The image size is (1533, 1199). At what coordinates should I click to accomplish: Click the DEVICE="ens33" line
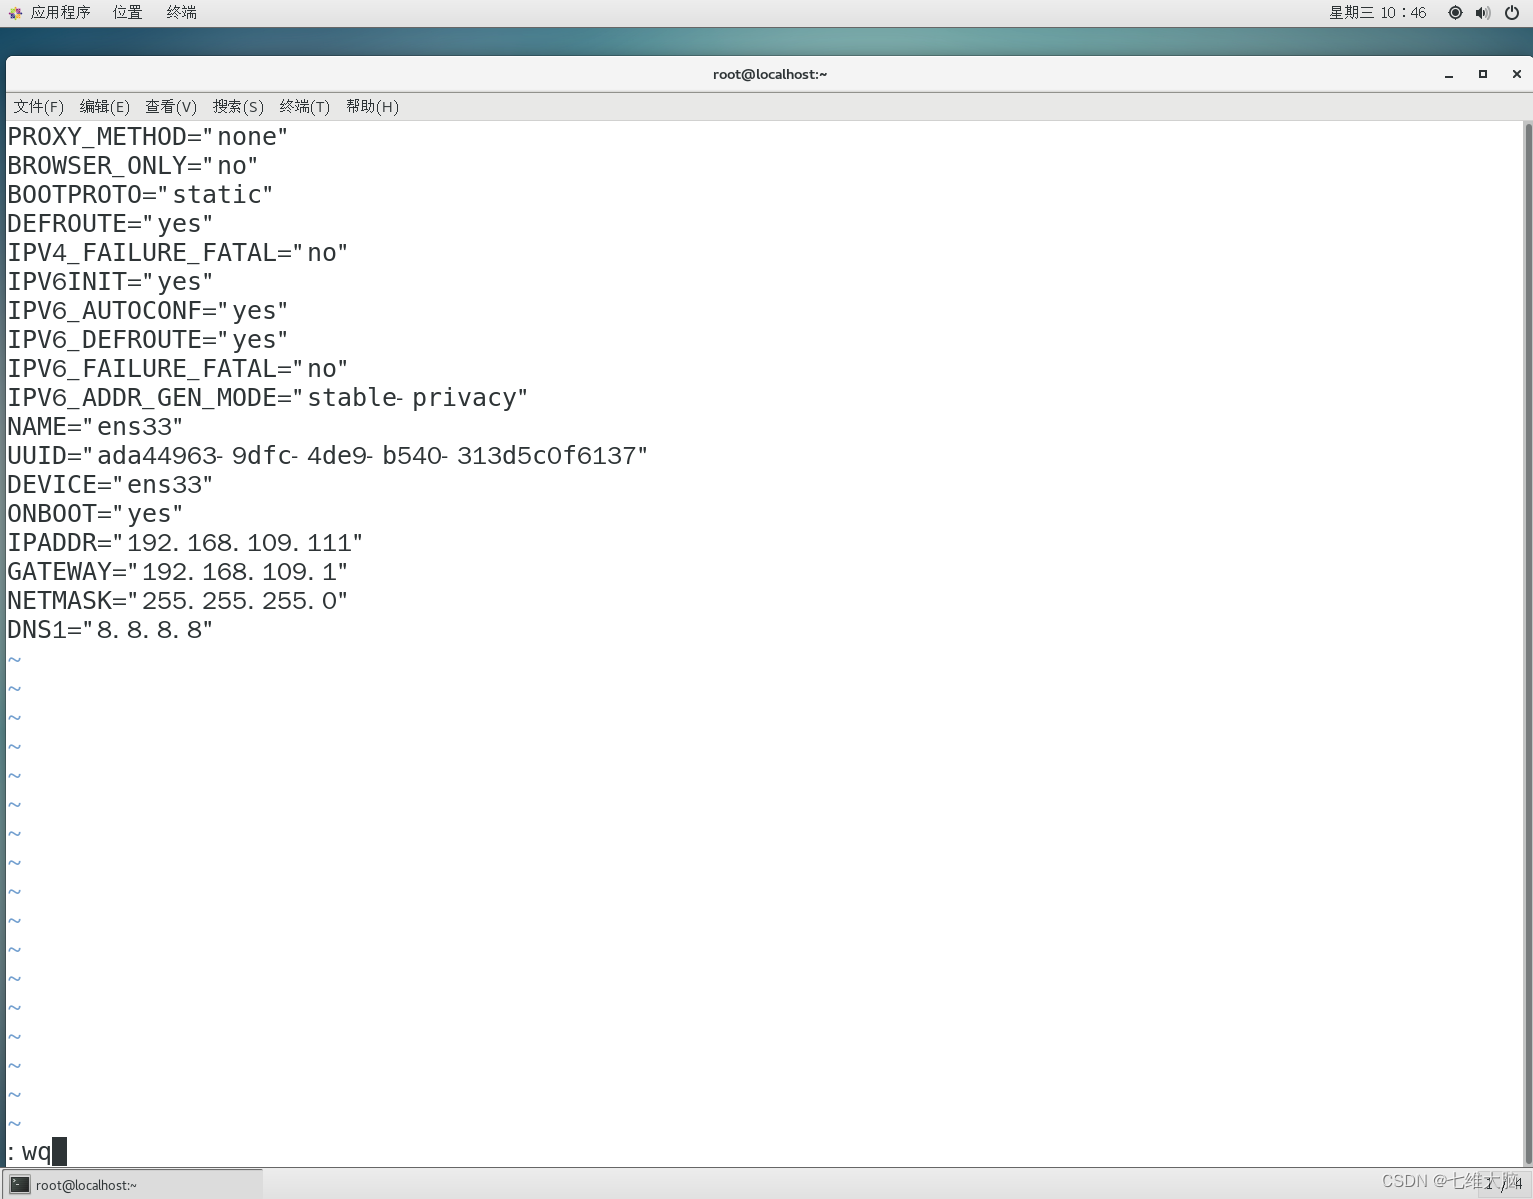tap(110, 485)
